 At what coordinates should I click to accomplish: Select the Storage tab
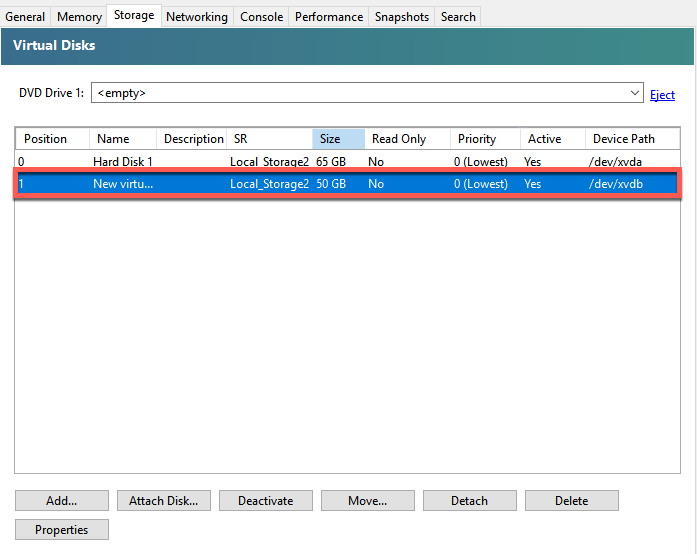[x=134, y=16]
